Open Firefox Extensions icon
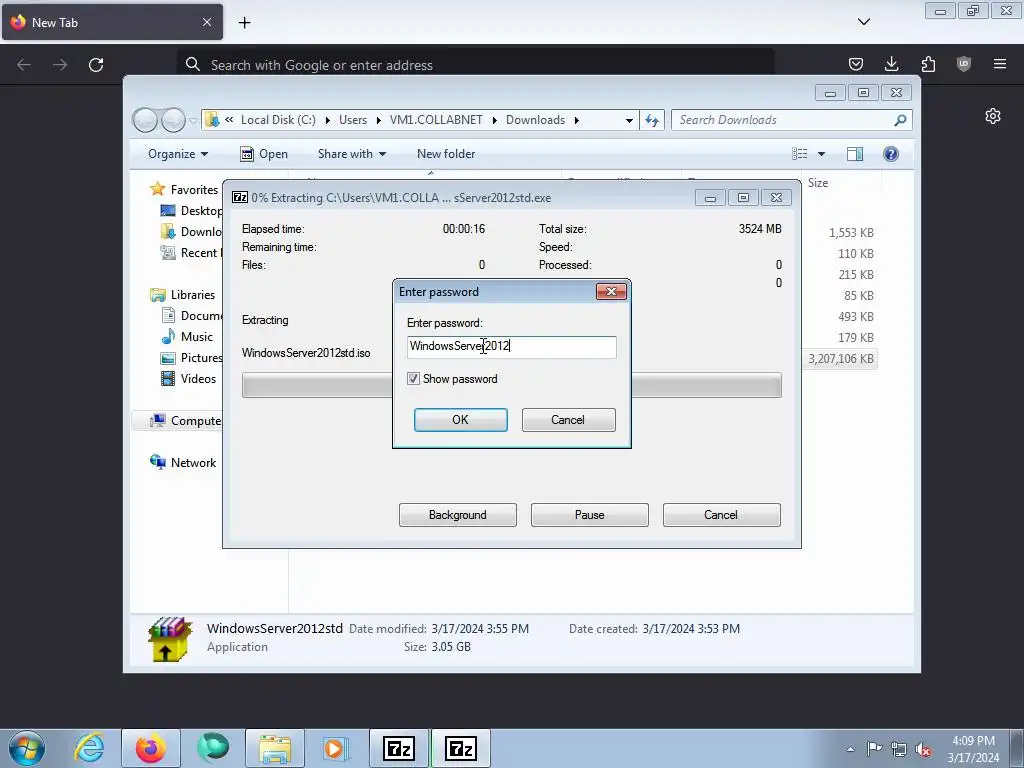The image size is (1024, 768). 928,64
